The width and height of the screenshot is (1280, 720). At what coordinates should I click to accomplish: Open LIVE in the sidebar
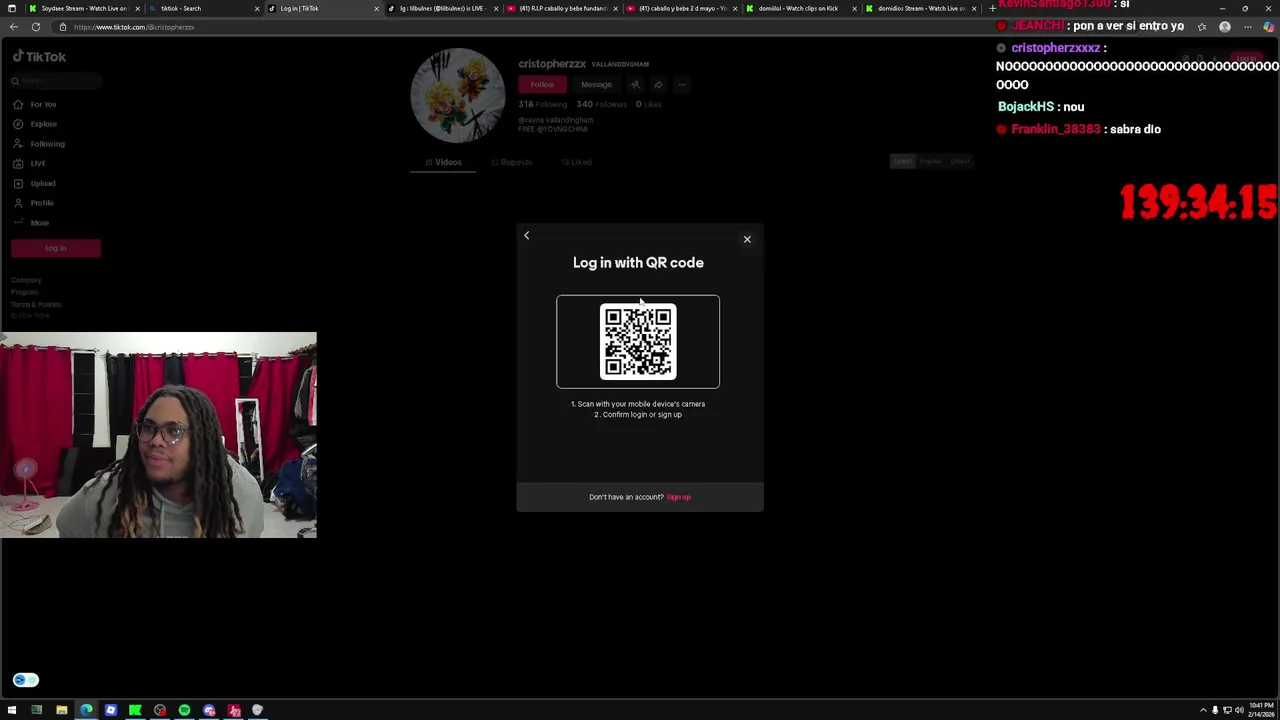(29, 164)
